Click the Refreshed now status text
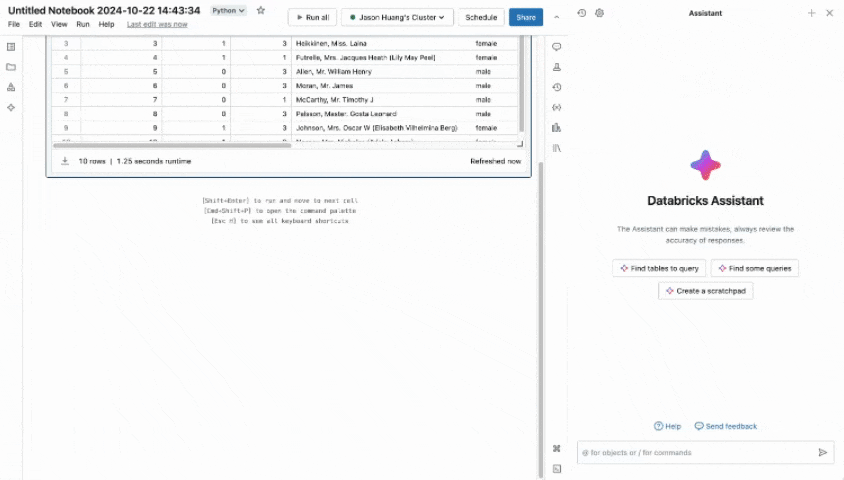The width and height of the screenshot is (844, 480). pos(495,161)
